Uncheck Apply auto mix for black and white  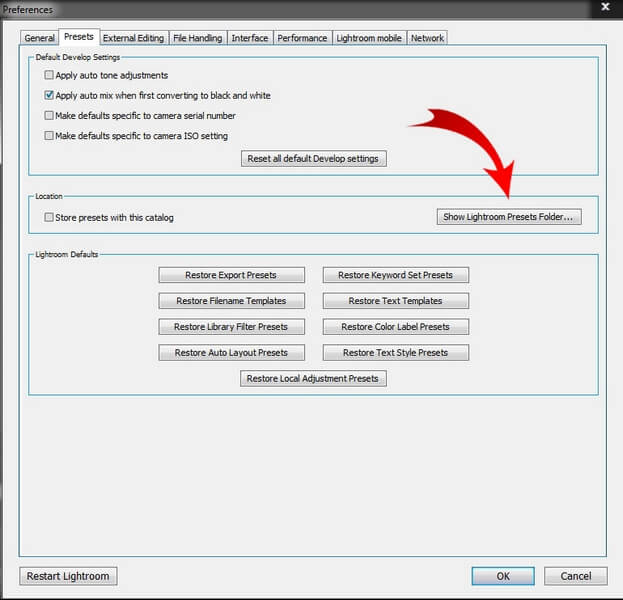pyautogui.click(x=49, y=96)
